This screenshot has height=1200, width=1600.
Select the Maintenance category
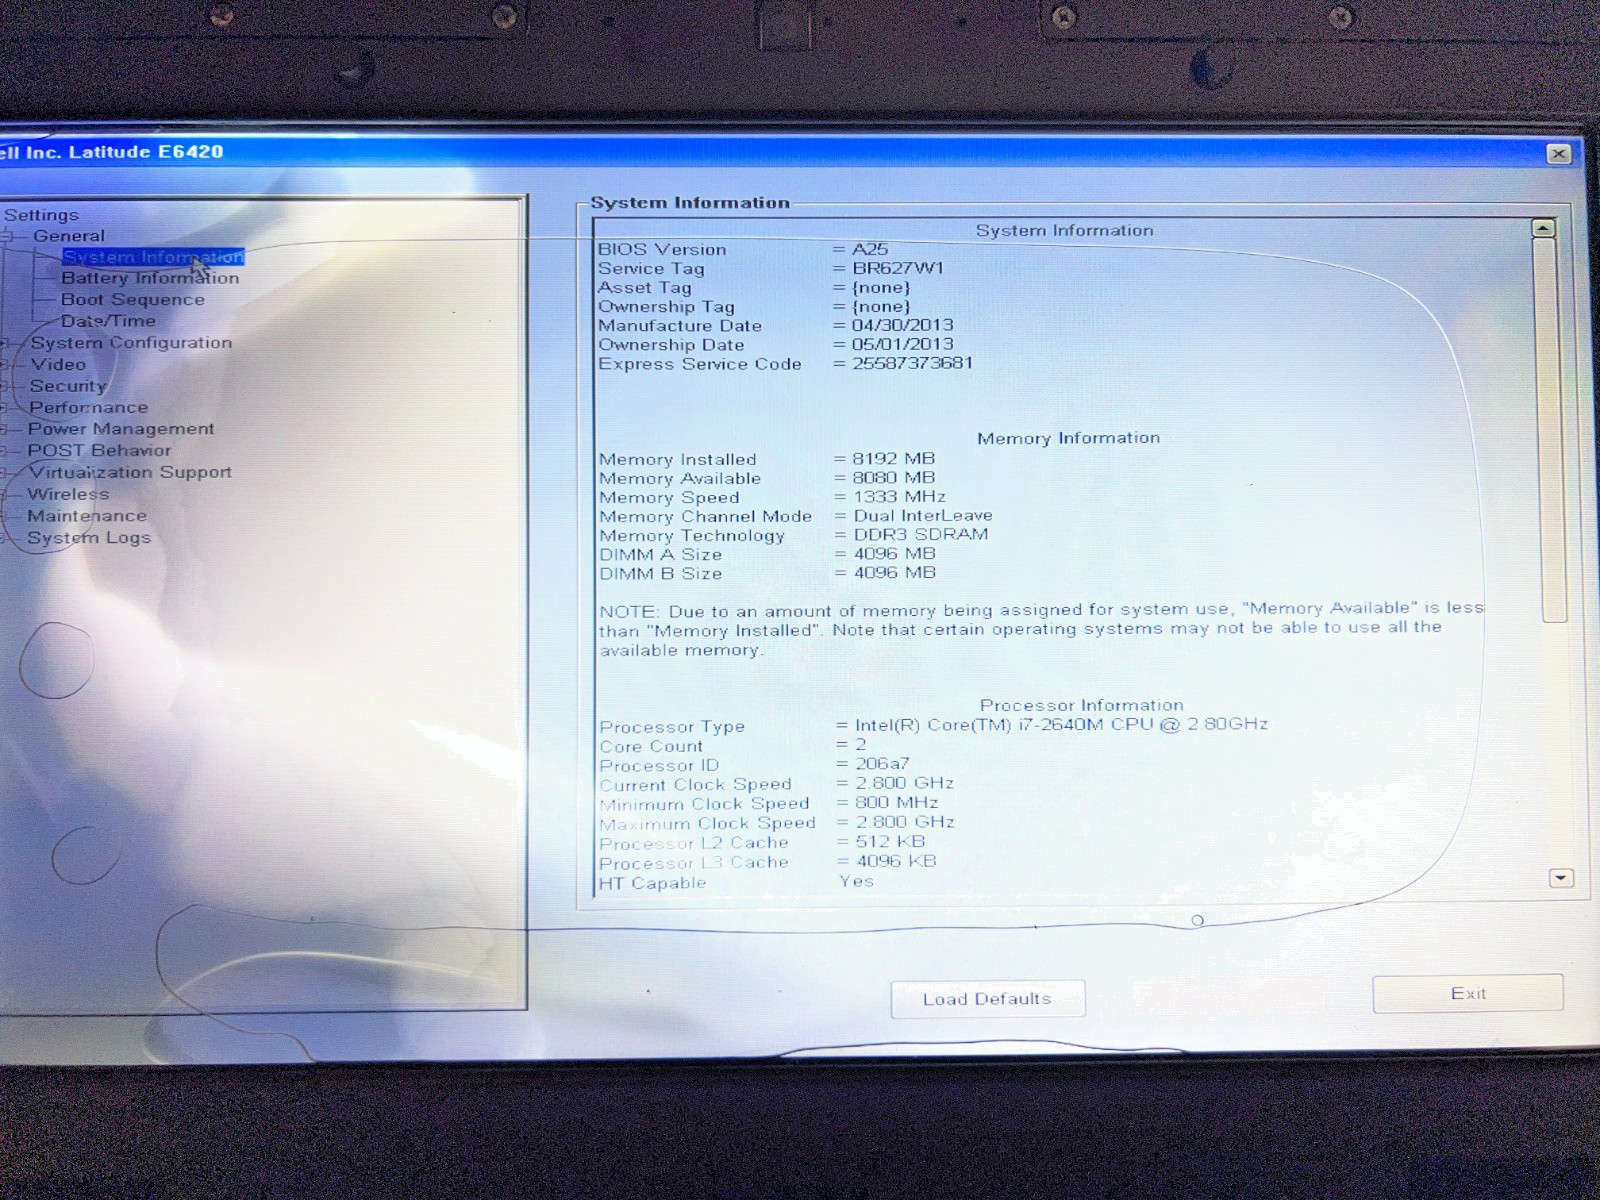click(x=87, y=516)
